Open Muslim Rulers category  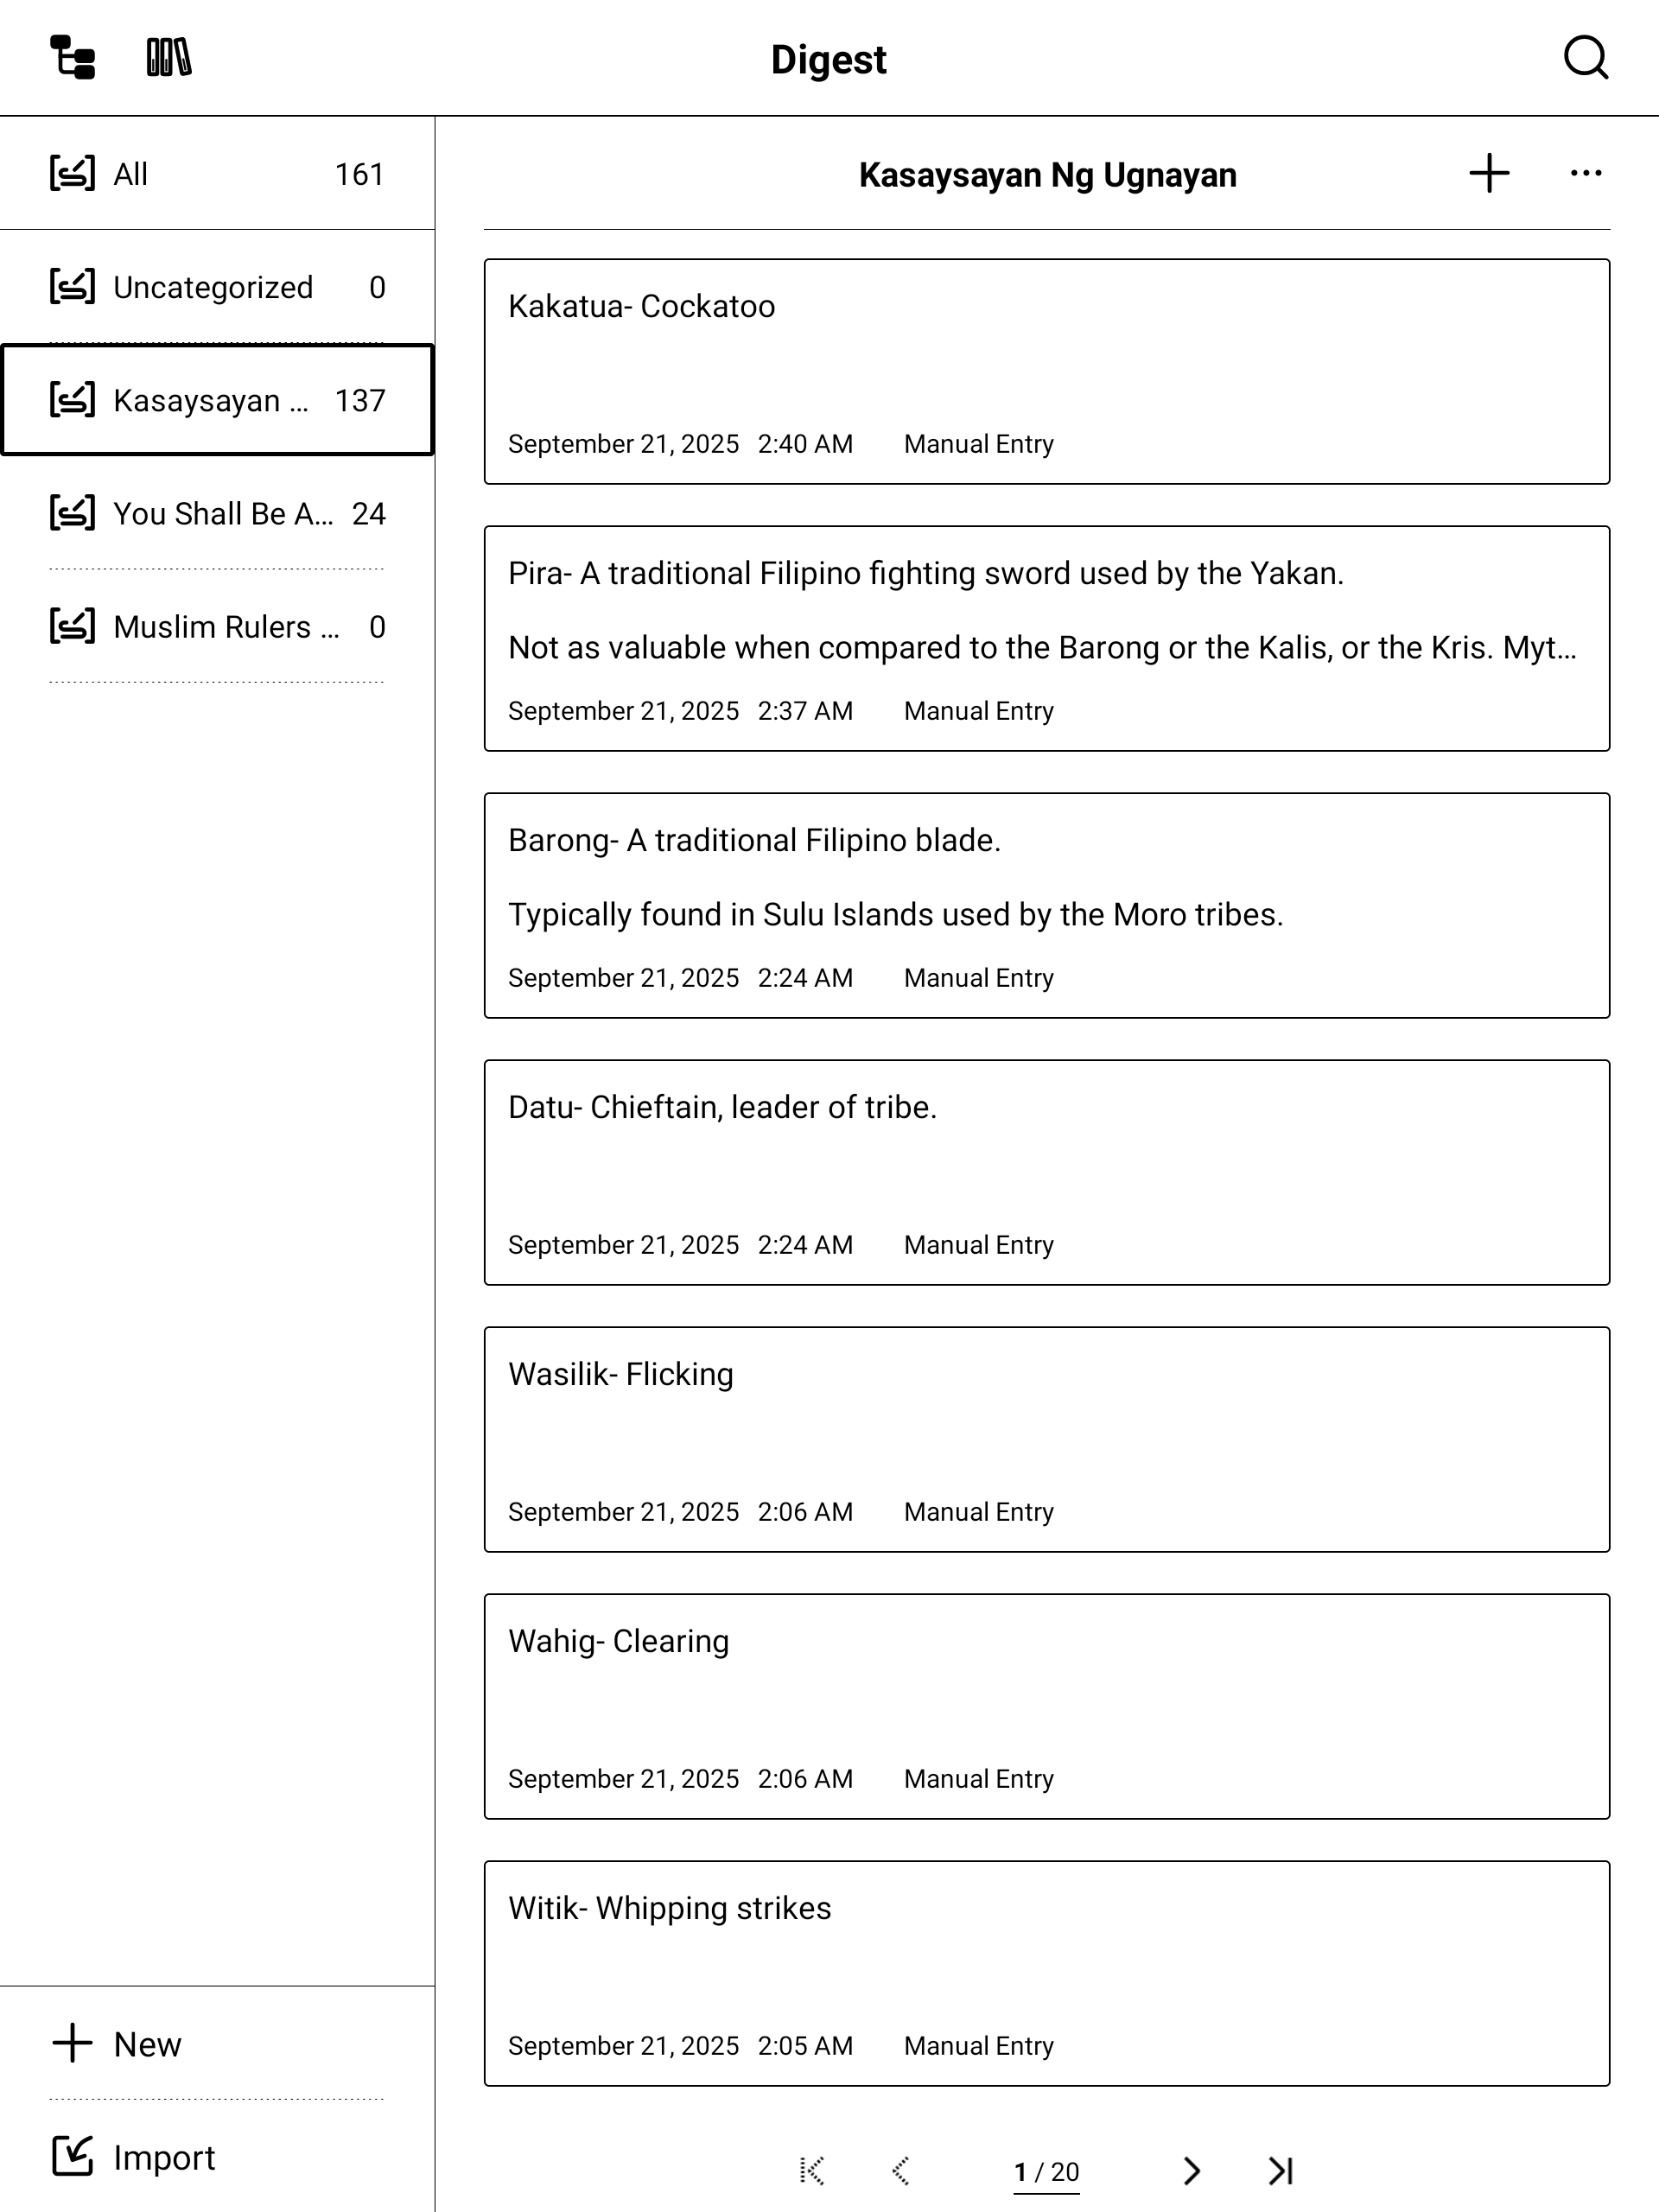[x=217, y=626]
